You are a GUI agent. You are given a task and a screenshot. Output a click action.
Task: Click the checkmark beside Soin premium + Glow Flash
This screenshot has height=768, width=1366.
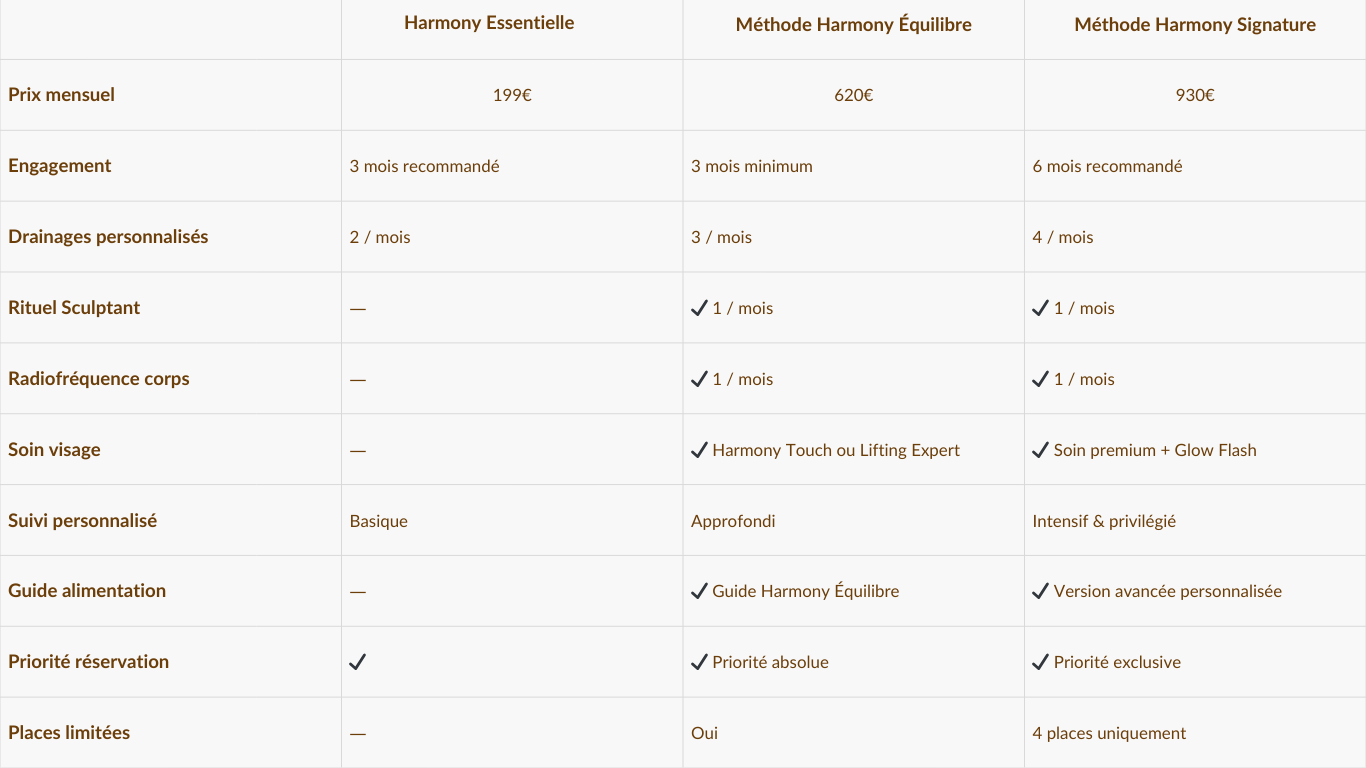coord(1041,450)
